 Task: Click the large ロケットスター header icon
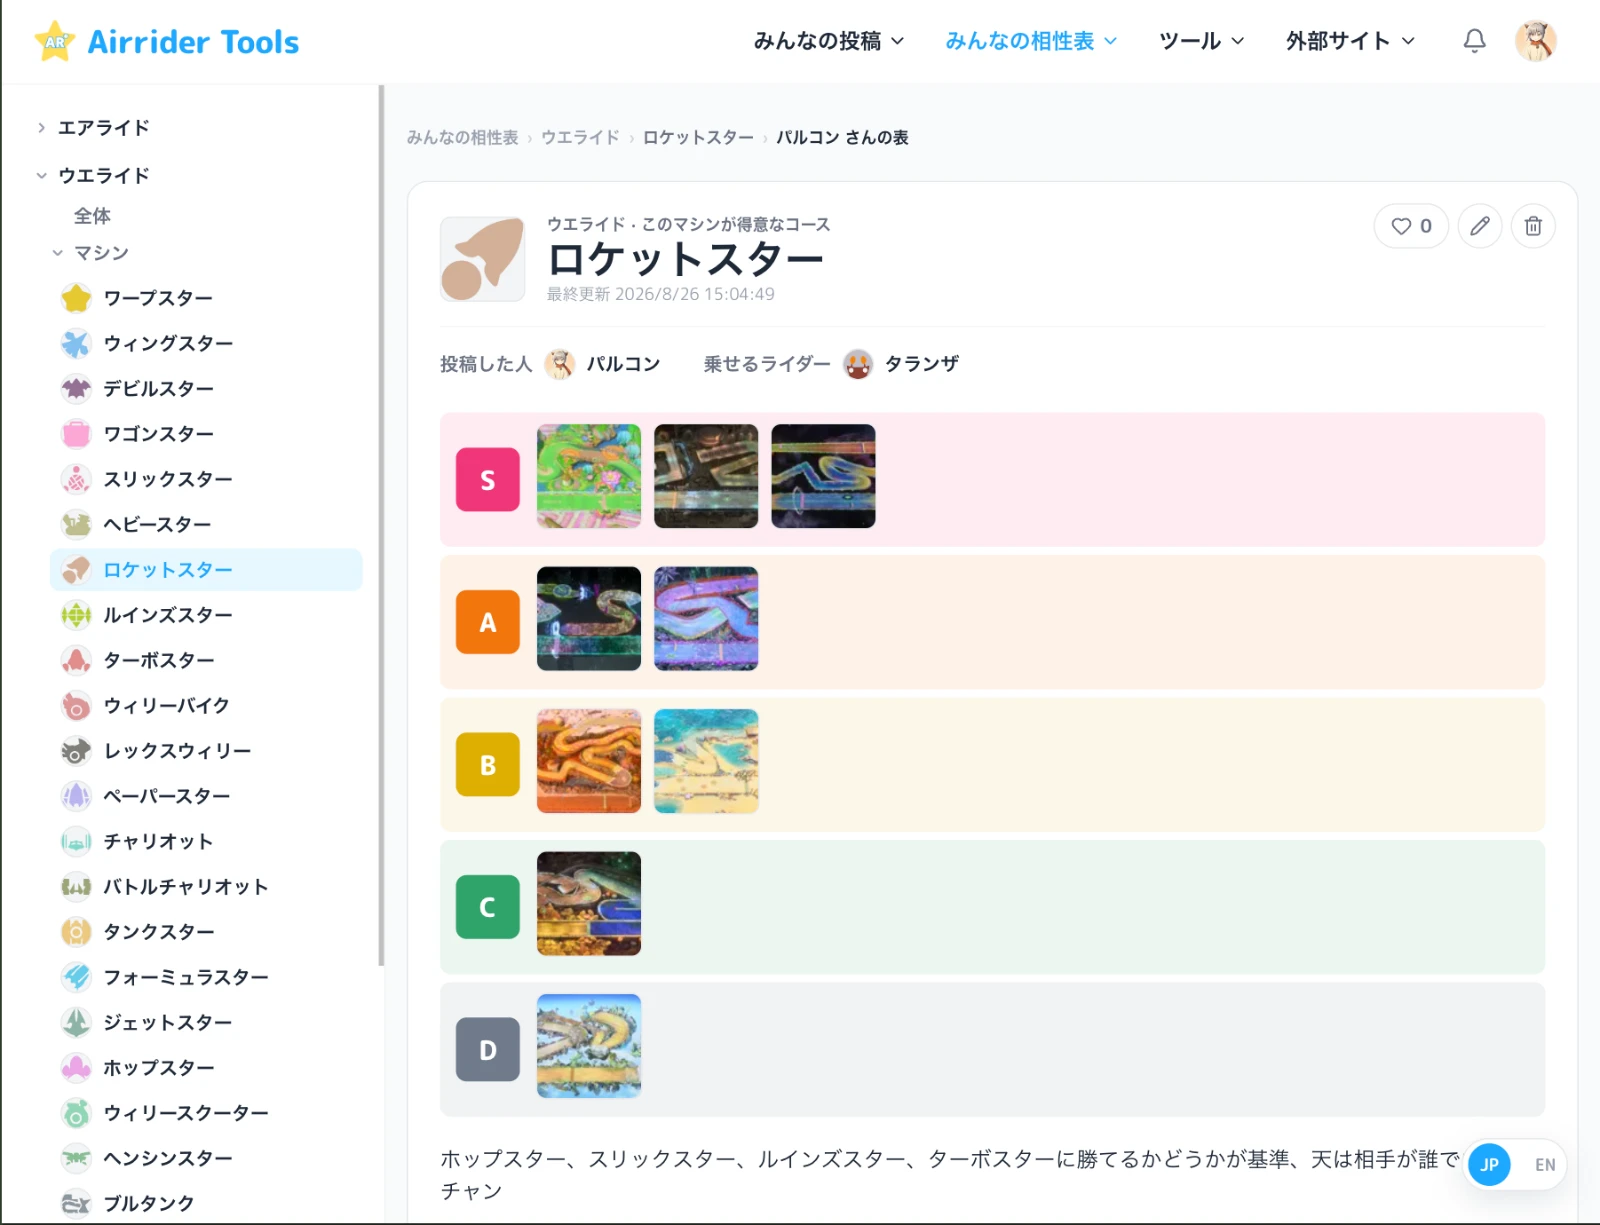pos(483,259)
